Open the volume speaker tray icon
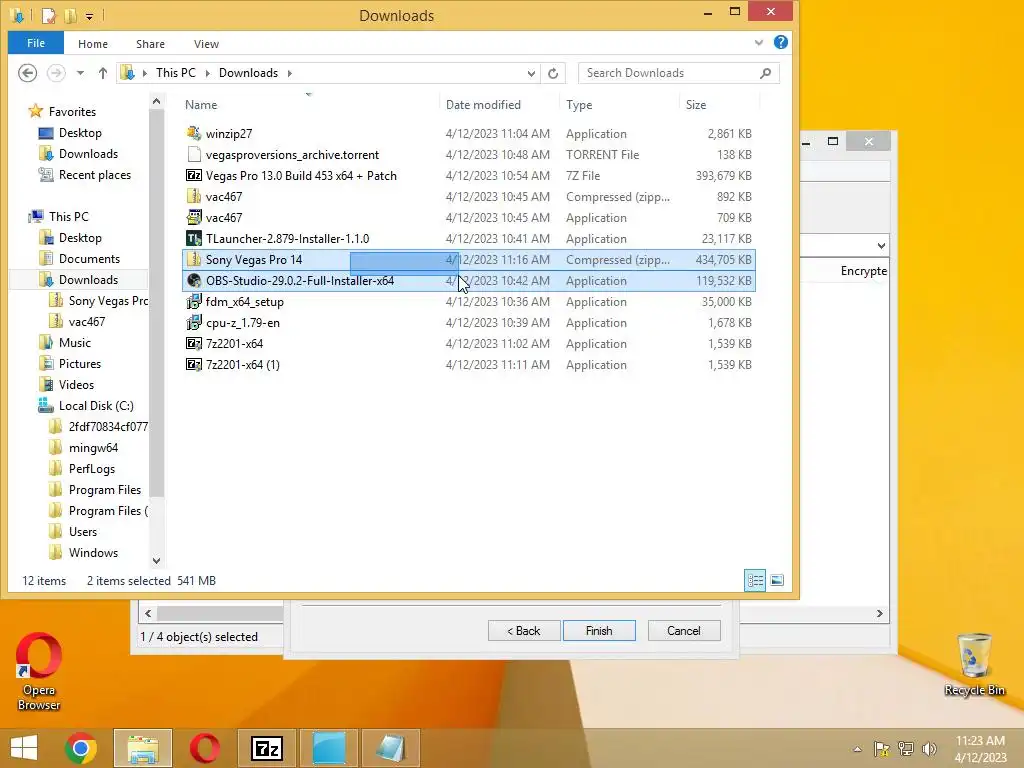1024x768 pixels. pos(930,748)
